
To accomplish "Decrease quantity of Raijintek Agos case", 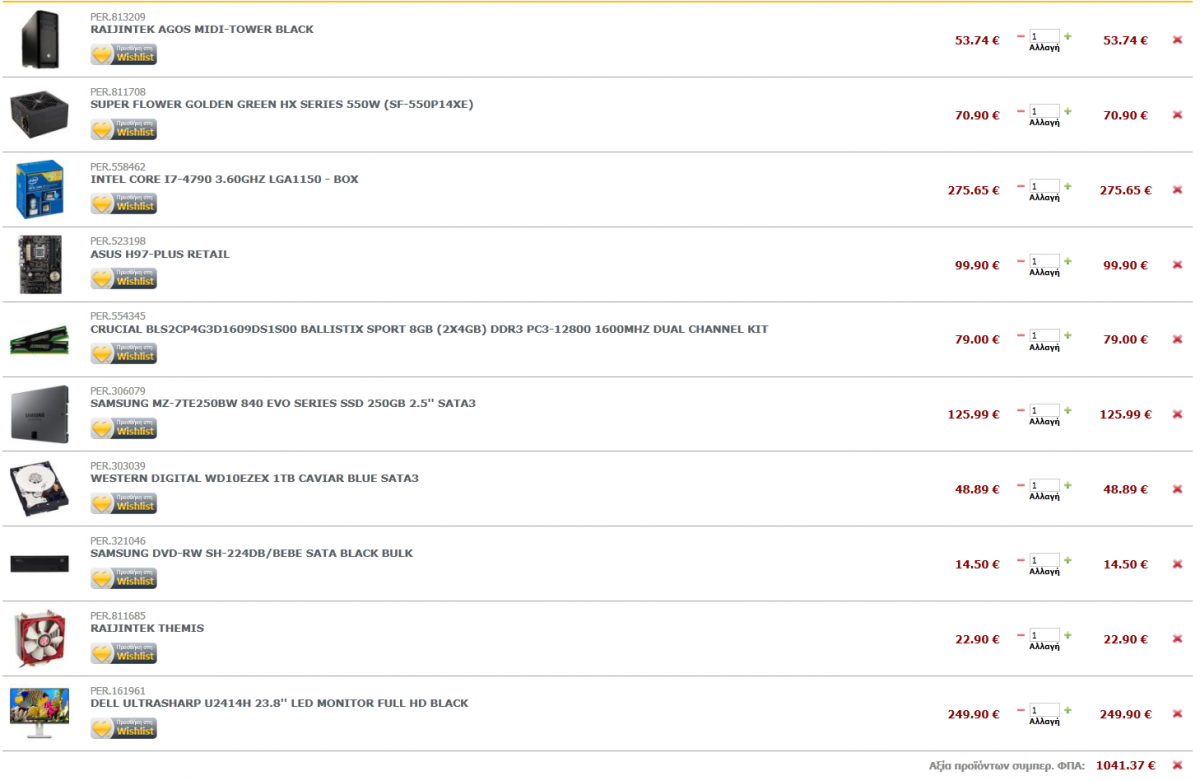I will click(1021, 36).
